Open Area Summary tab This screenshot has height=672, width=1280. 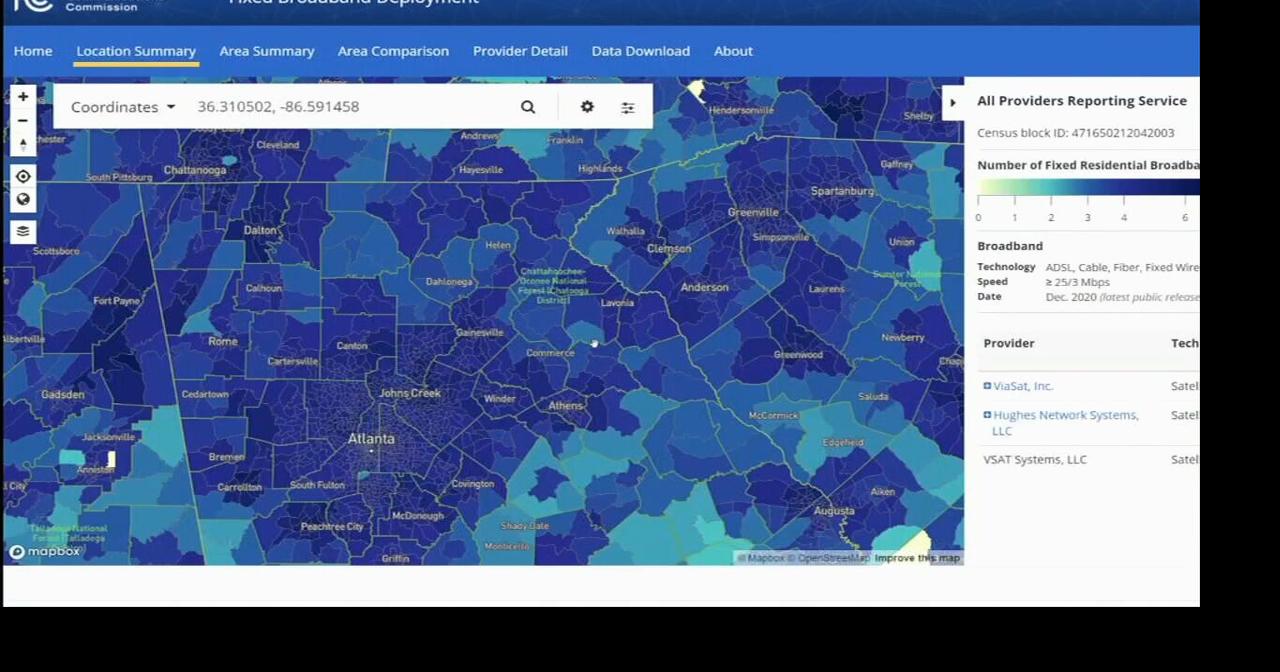[x=267, y=51]
